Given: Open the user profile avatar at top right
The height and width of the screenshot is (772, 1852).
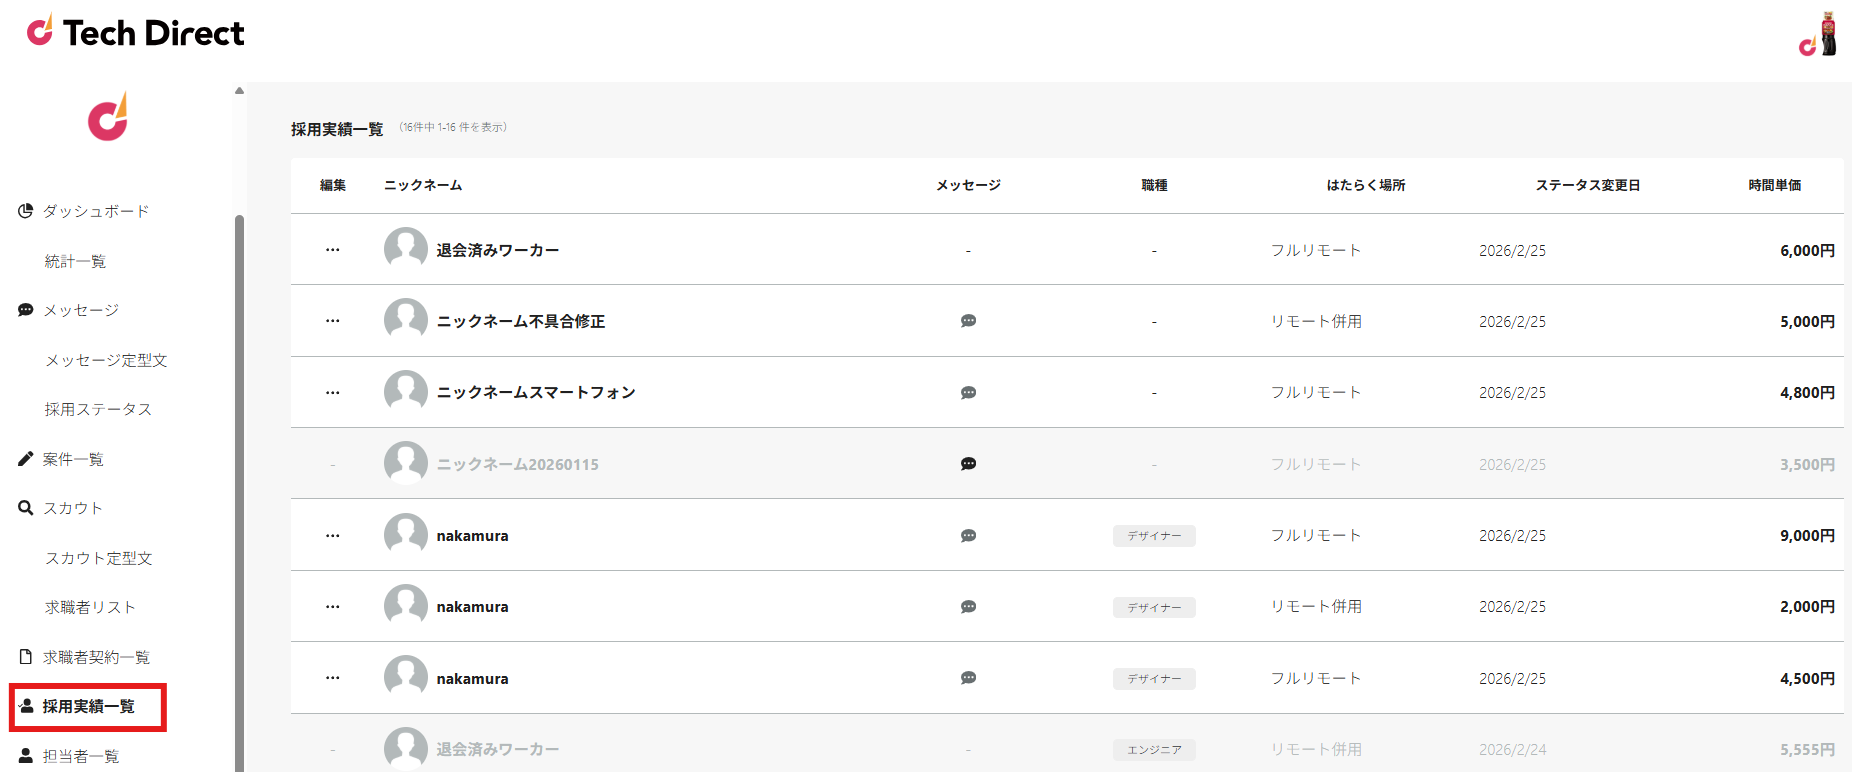Looking at the screenshot, I should 1819,35.
